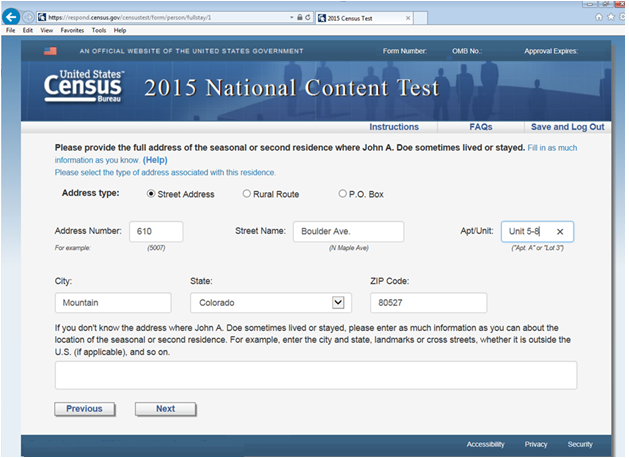This screenshot has width=629, height=458.
Task: Click the refresh icon in address bar
Action: [x=308, y=17]
